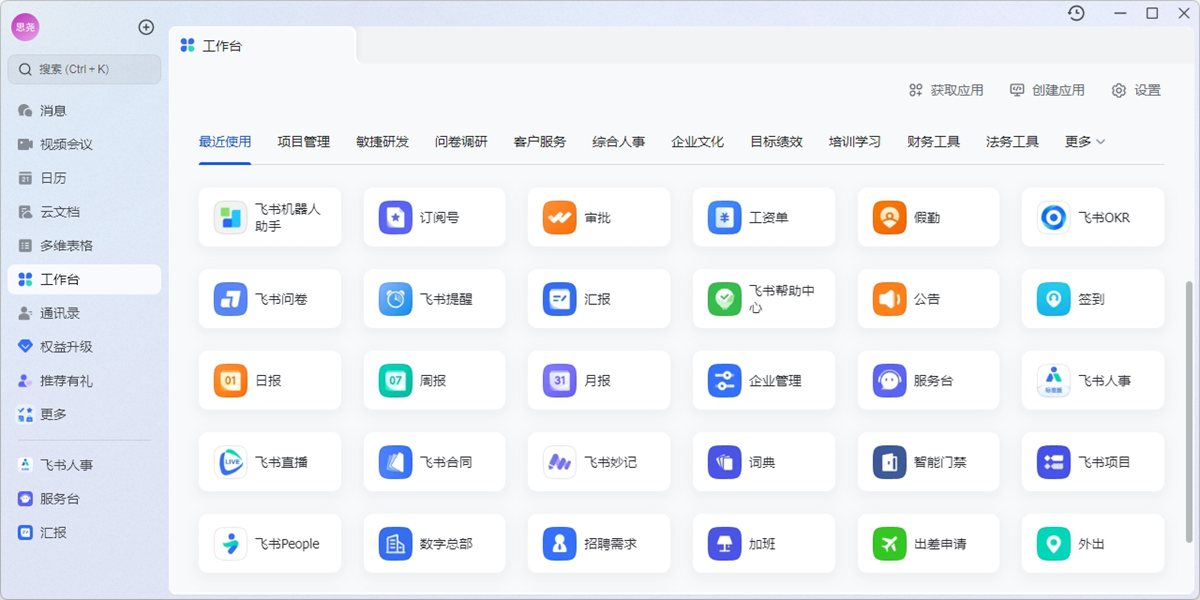Switch to the 财务工具 tab
This screenshot has width=1200, height=600.
tap(933, 142)
